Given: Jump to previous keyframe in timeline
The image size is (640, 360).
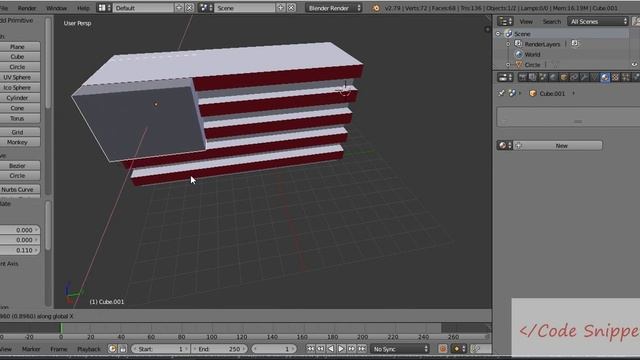Looking at the screenshot, I should coord(320,349).
